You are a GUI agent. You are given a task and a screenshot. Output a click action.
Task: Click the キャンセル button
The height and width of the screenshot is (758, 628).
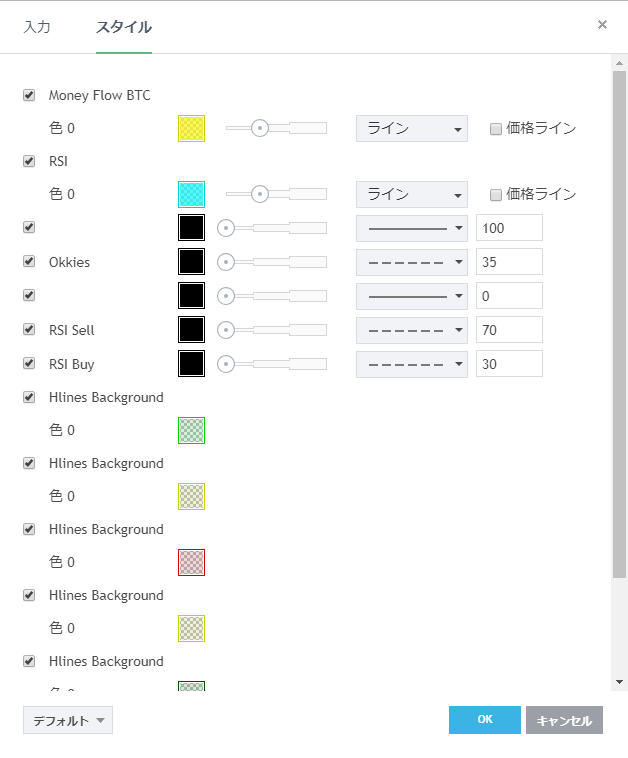(x=564, y=720)
